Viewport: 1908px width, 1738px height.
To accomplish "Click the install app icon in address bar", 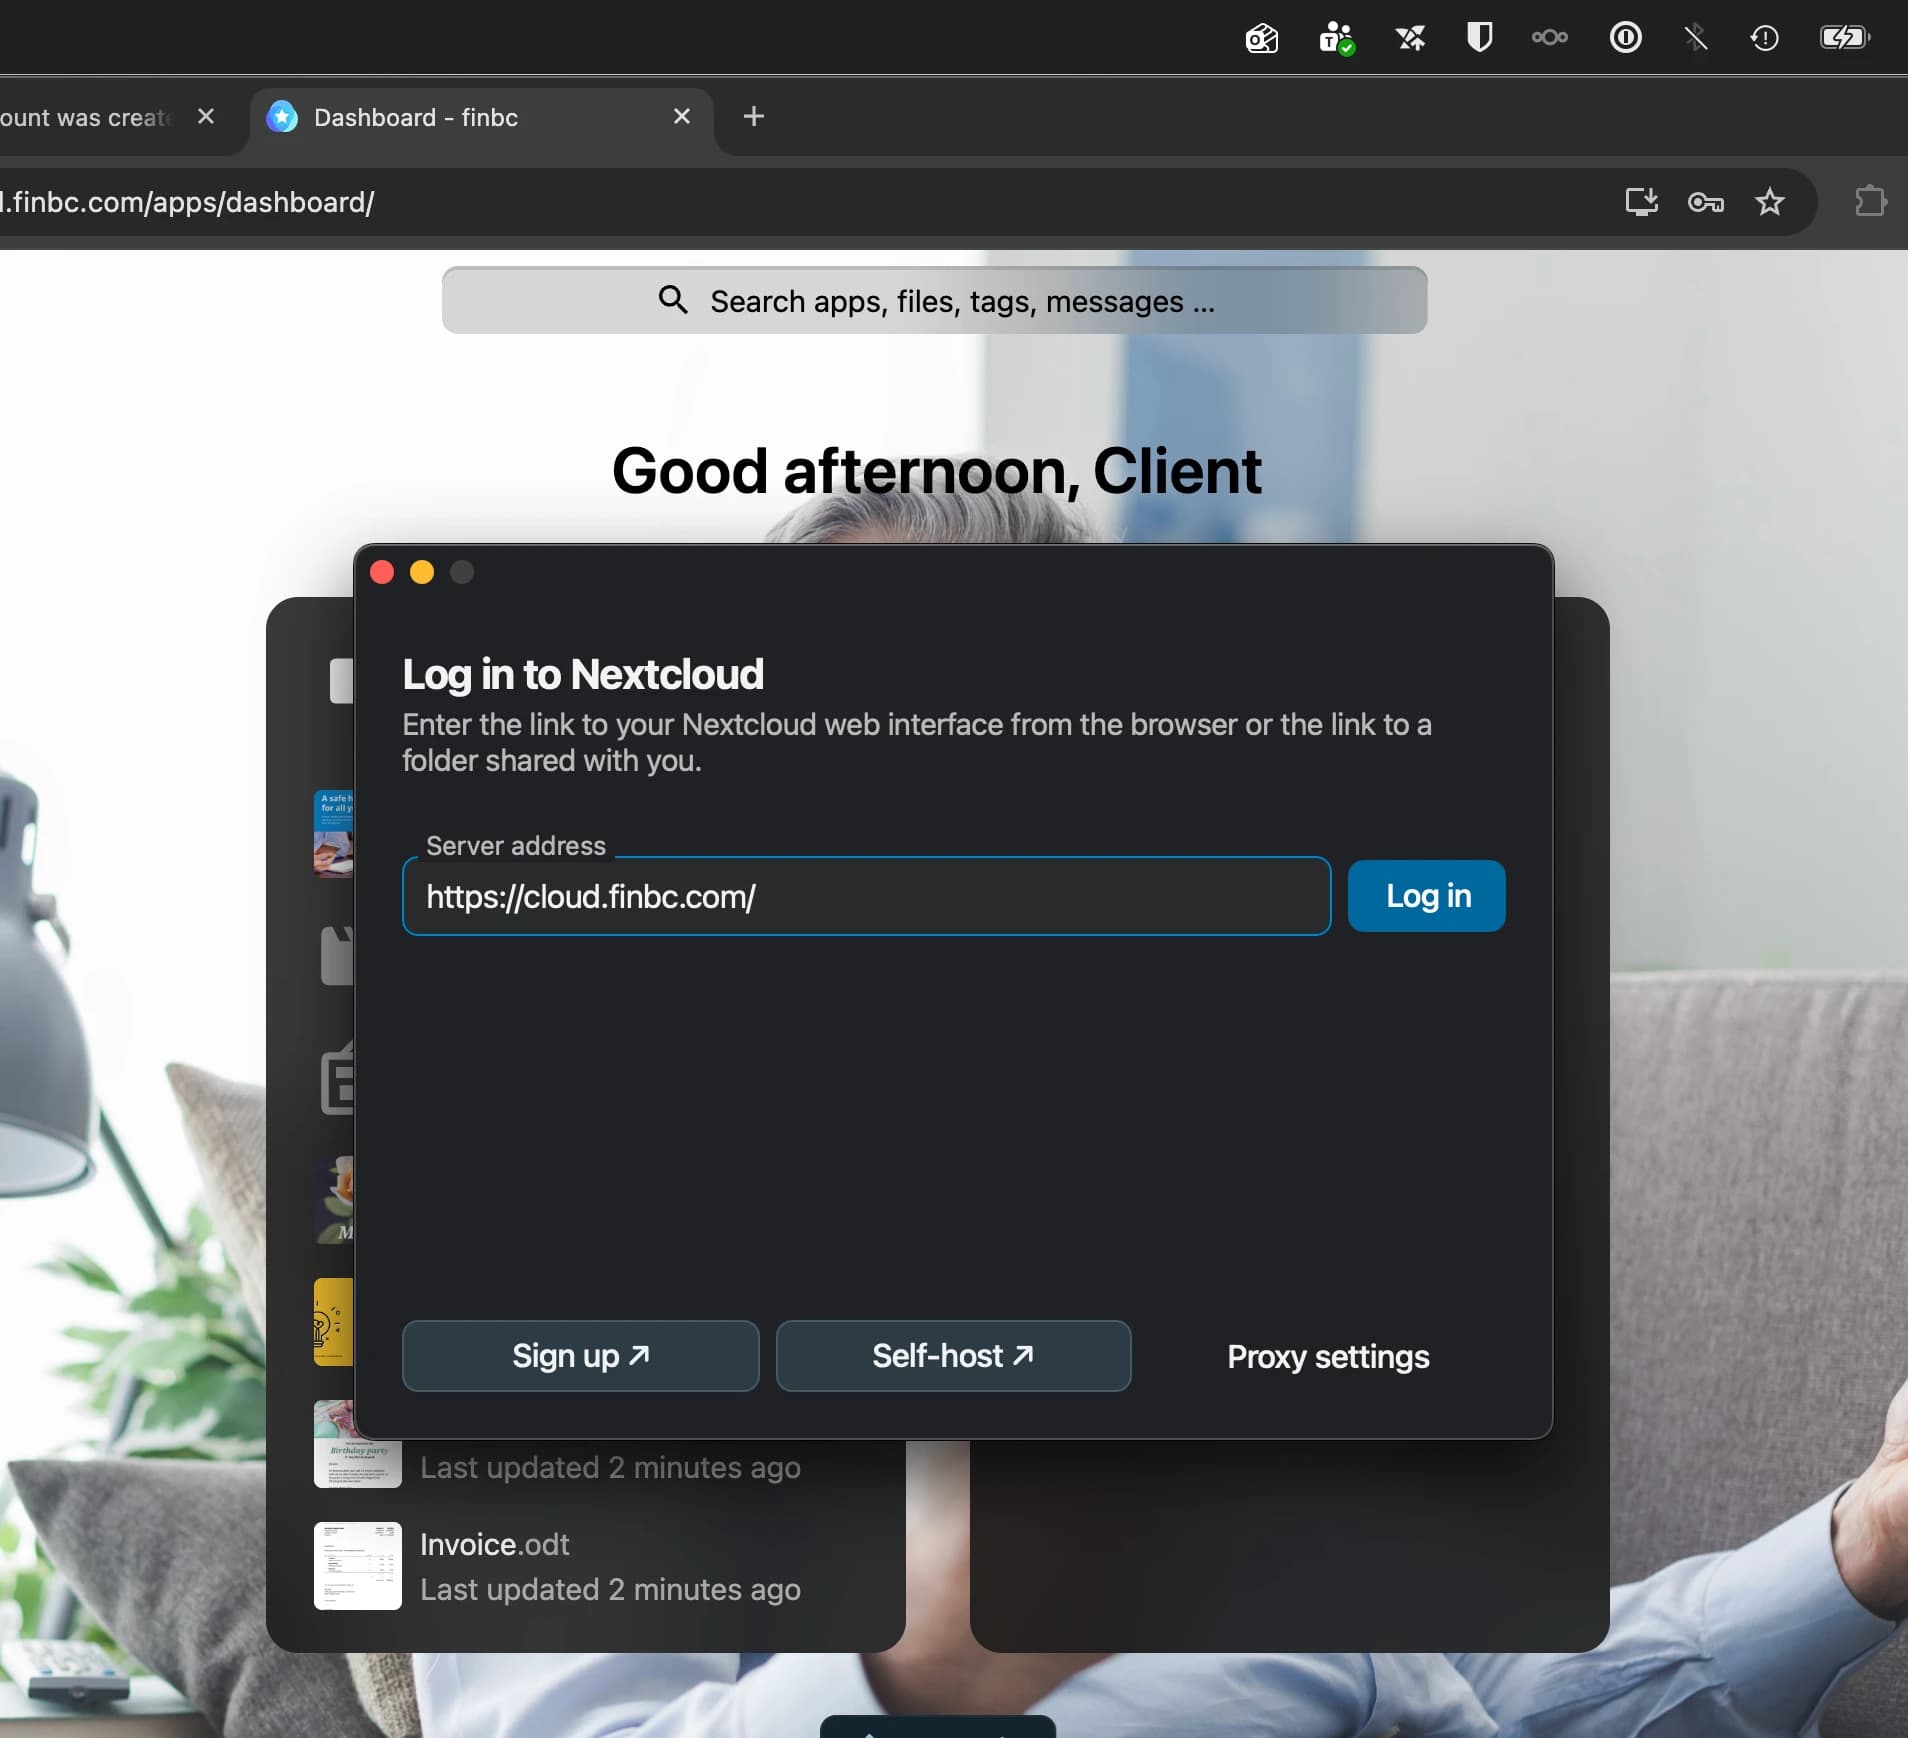I will 1641,202.
